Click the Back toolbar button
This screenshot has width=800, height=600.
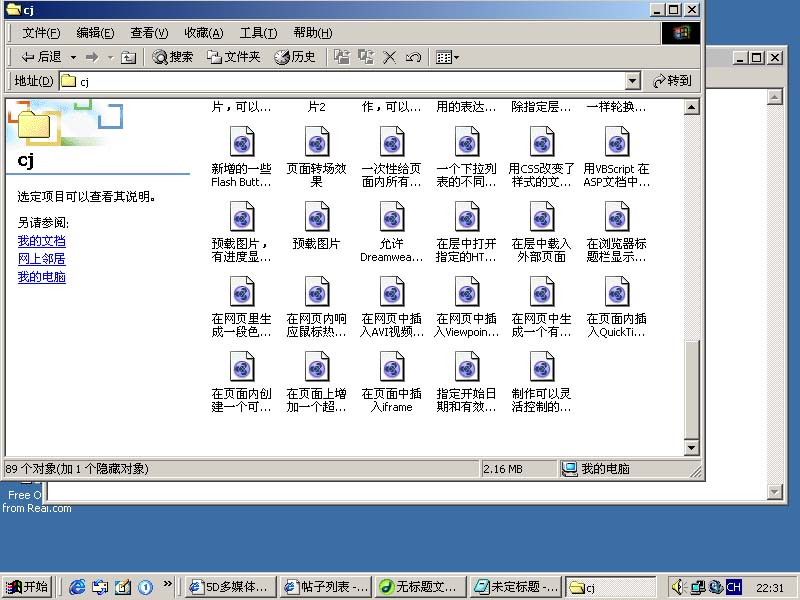(41, 57)
